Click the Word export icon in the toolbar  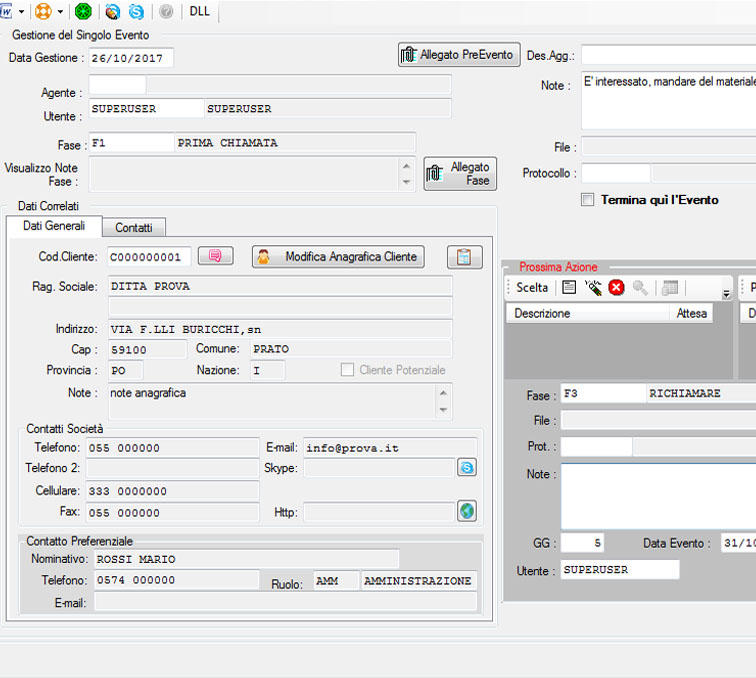pos(6,11)
